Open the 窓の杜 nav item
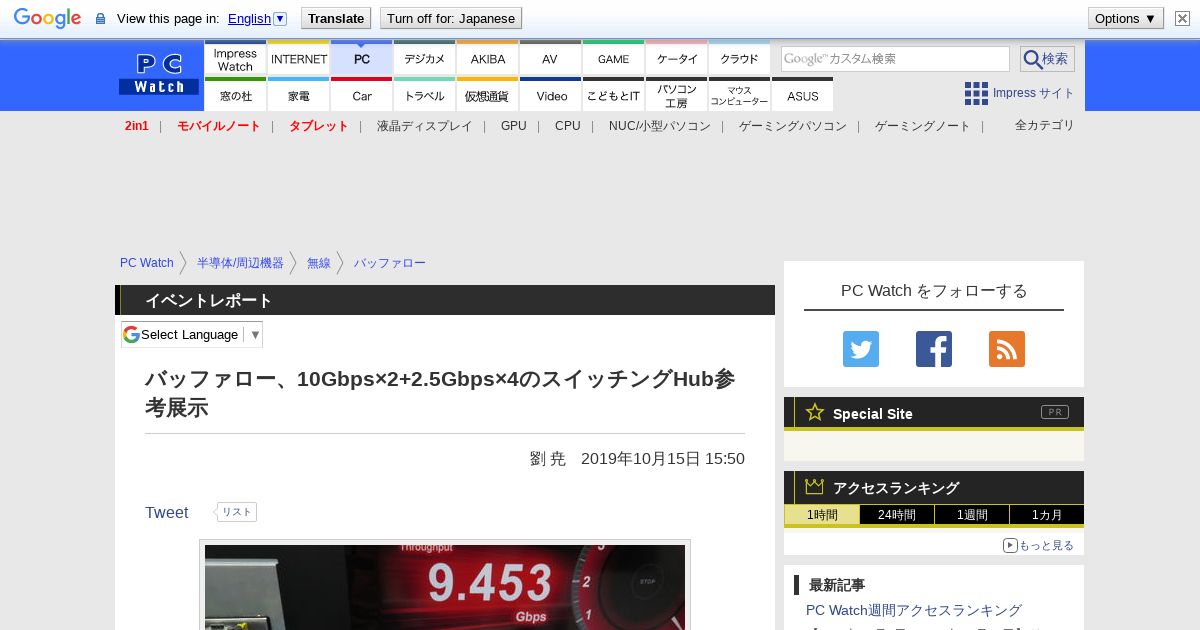This screenshot has width=1200, height=630. pyautogui.click(x=235, y=96)
